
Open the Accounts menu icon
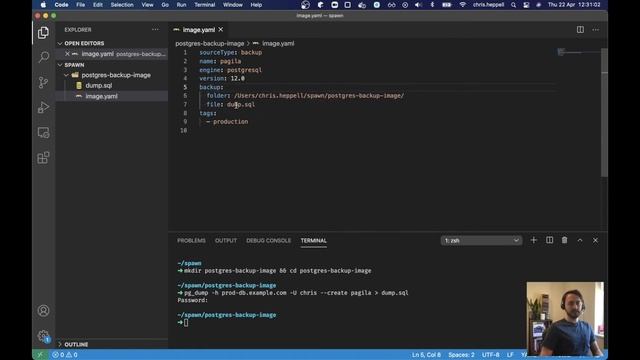tap(43, 311)
